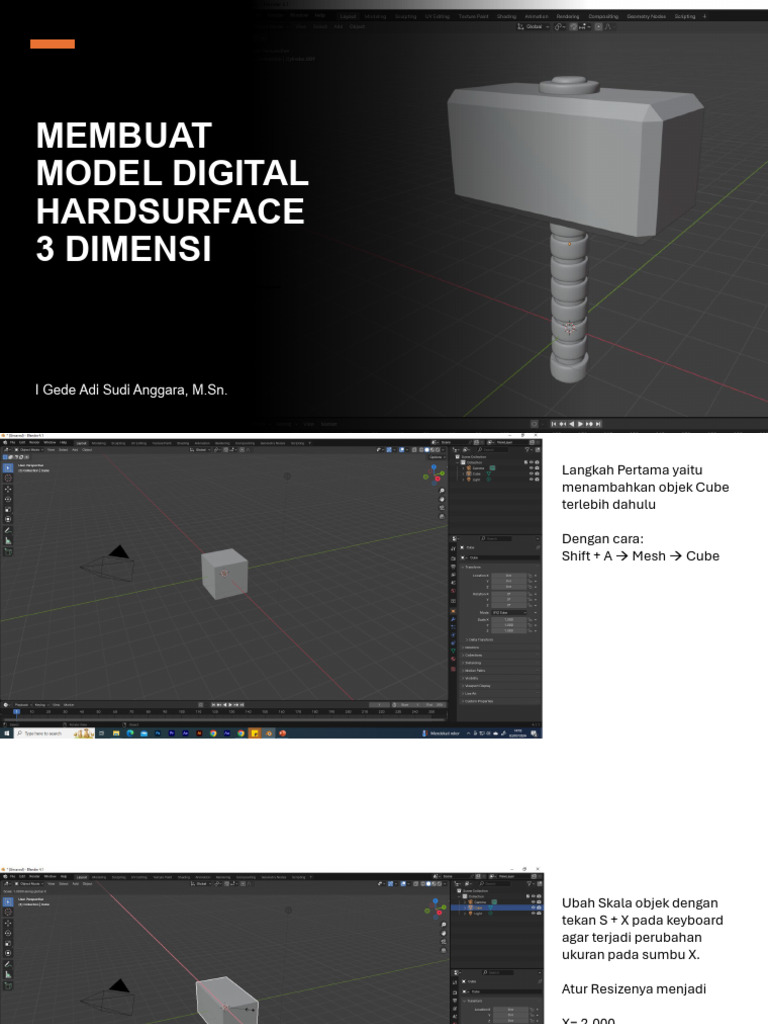Toggle the Scale X lock in first Blender screenshot
The height and width of the screenshot is (1024, 768).
[x=530, y=620]
